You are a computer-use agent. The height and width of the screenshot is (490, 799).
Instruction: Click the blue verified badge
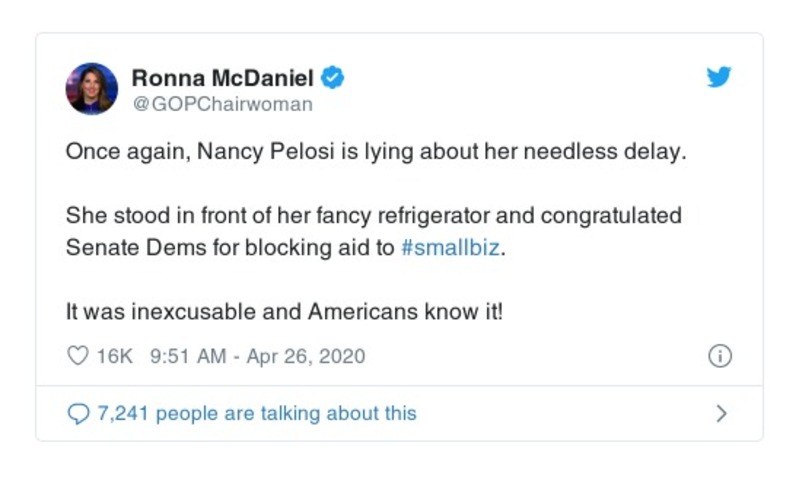coord(335,78)
